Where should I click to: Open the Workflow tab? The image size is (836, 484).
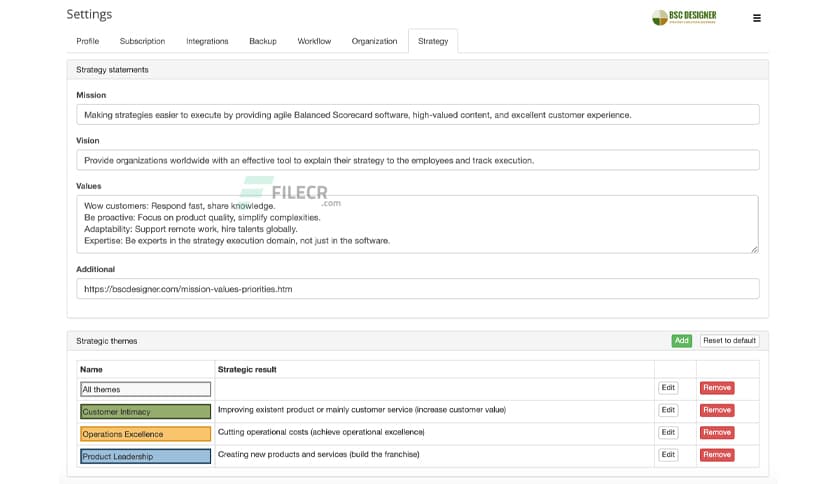pyautogui.click(x=314, y=41)
